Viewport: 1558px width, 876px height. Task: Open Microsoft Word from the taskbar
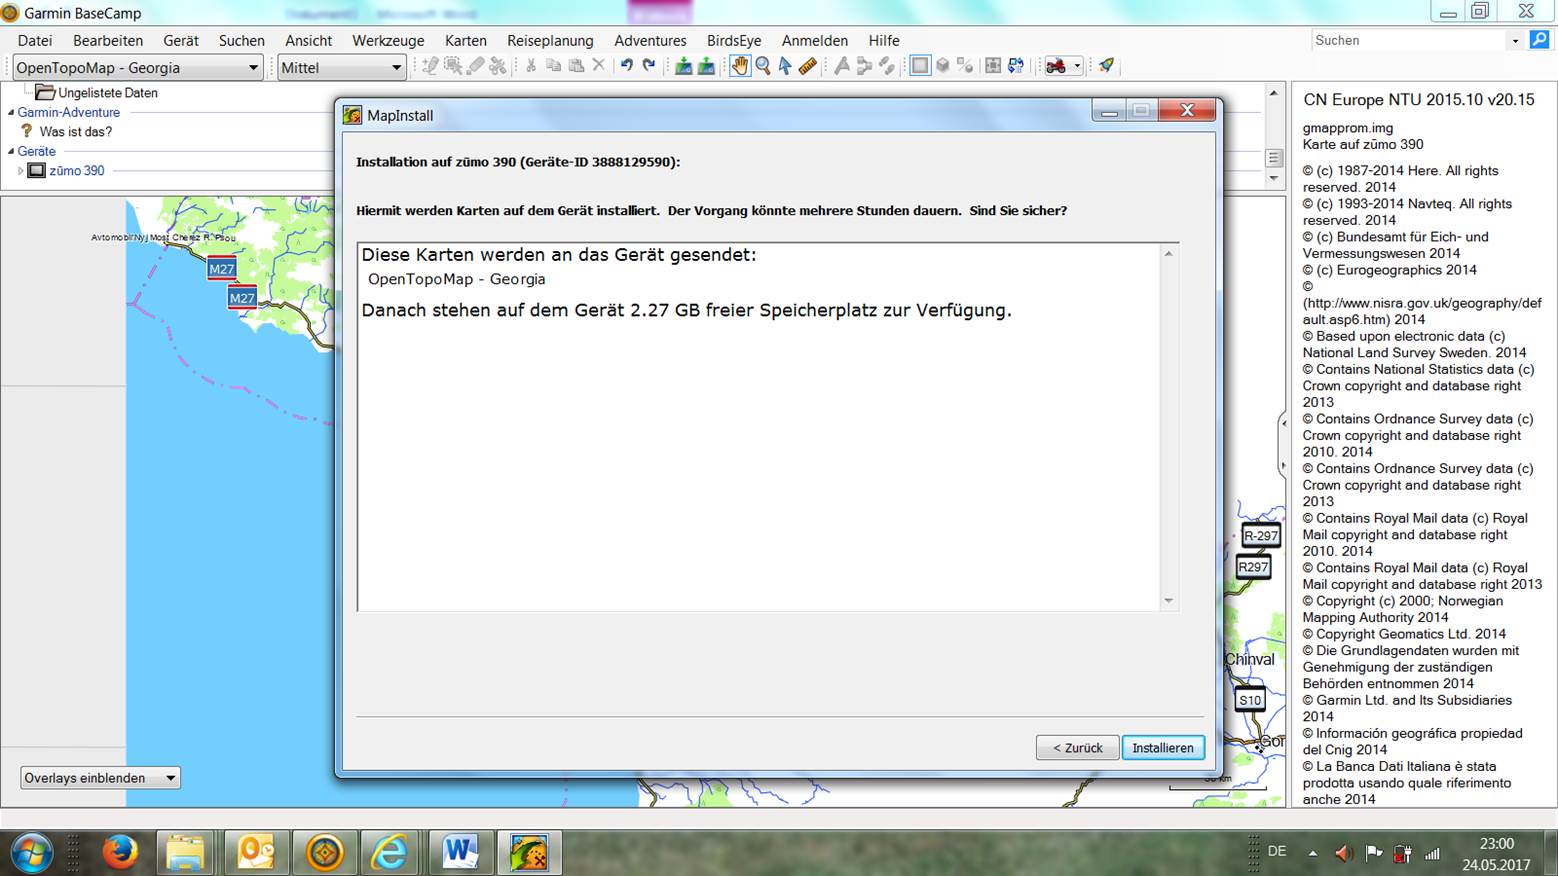460,853
